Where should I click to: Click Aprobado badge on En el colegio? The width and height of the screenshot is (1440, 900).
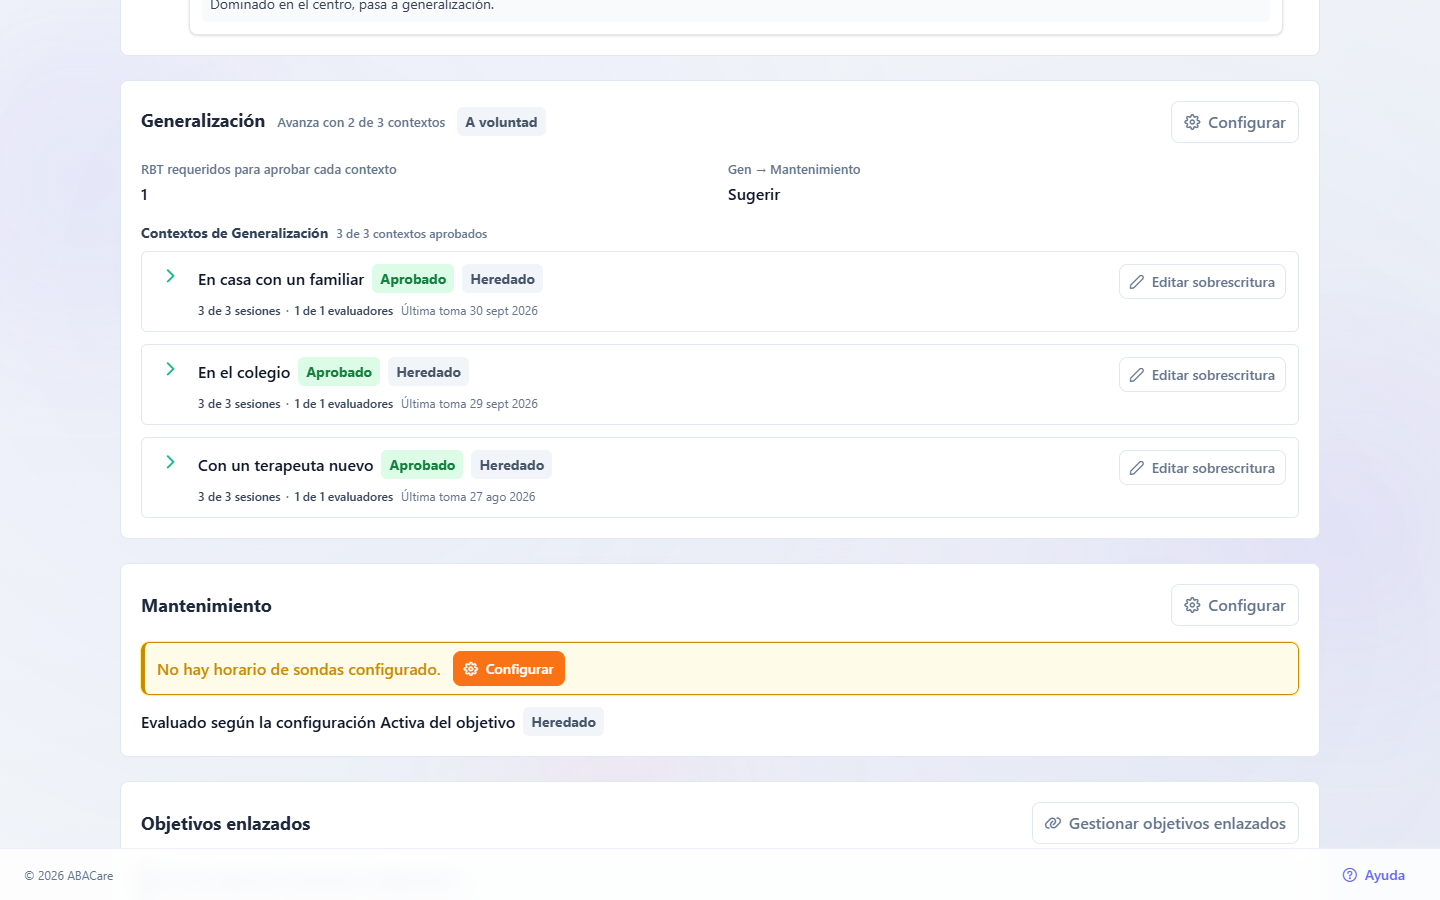pyautogui.click(x=339, y=372)
